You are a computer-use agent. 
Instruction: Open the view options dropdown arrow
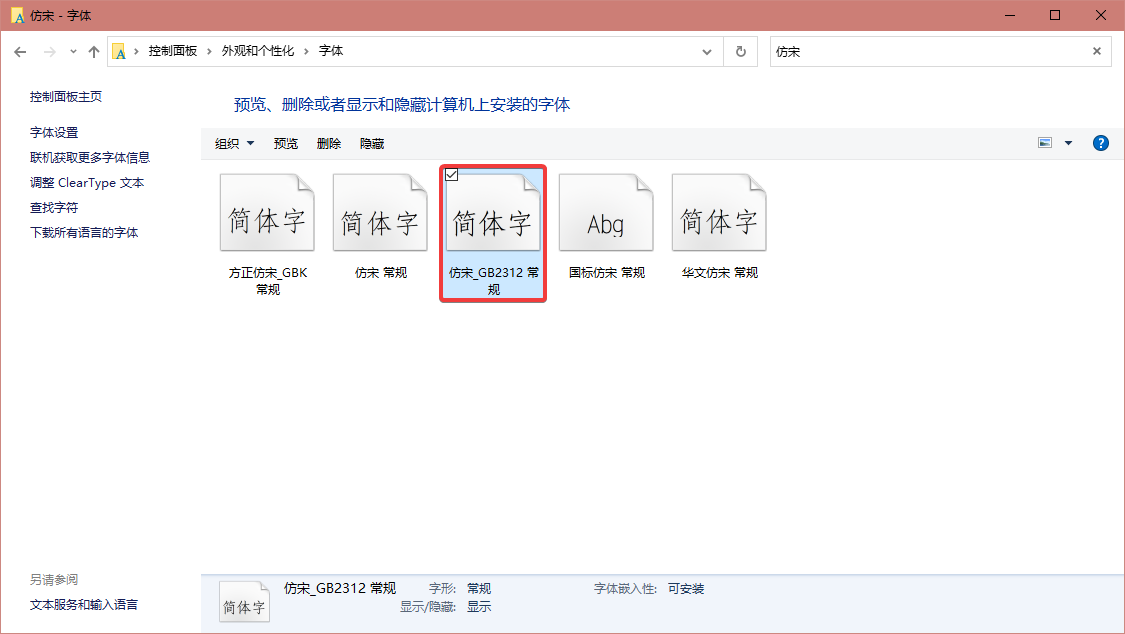pyautogui.click(x=1068, y=142)
